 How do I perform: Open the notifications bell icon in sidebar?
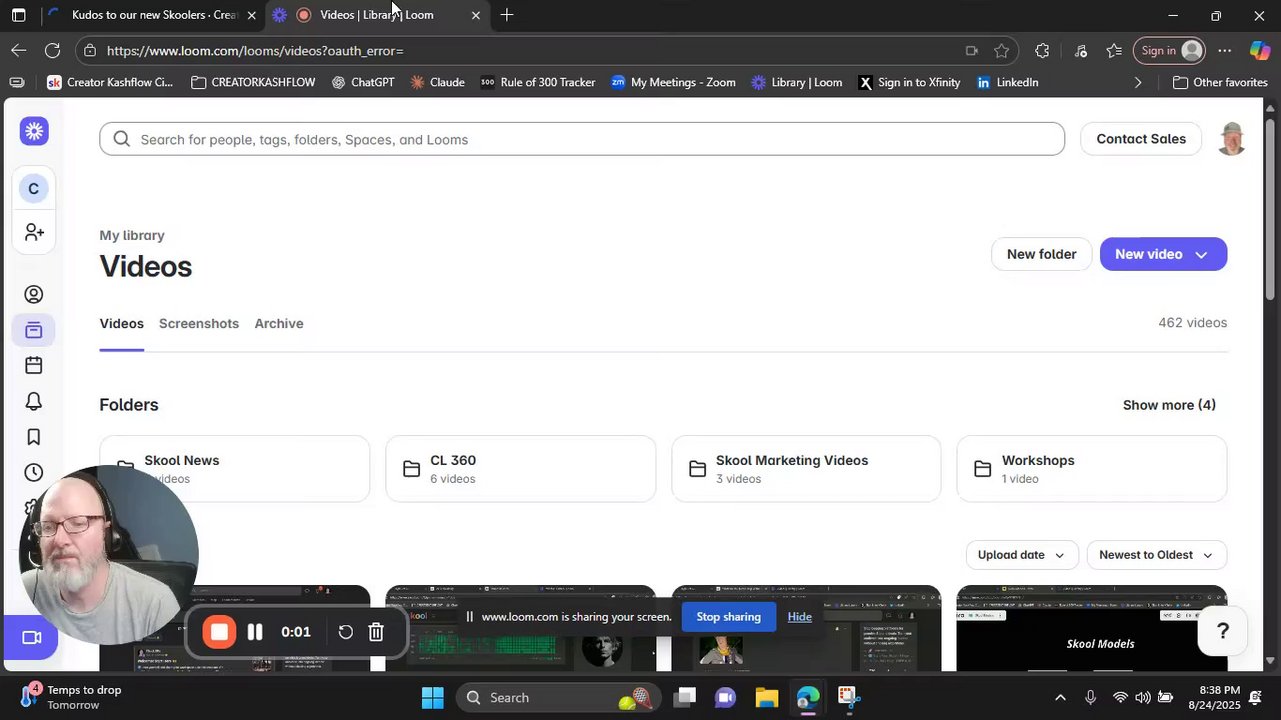[x=34, y=401]
